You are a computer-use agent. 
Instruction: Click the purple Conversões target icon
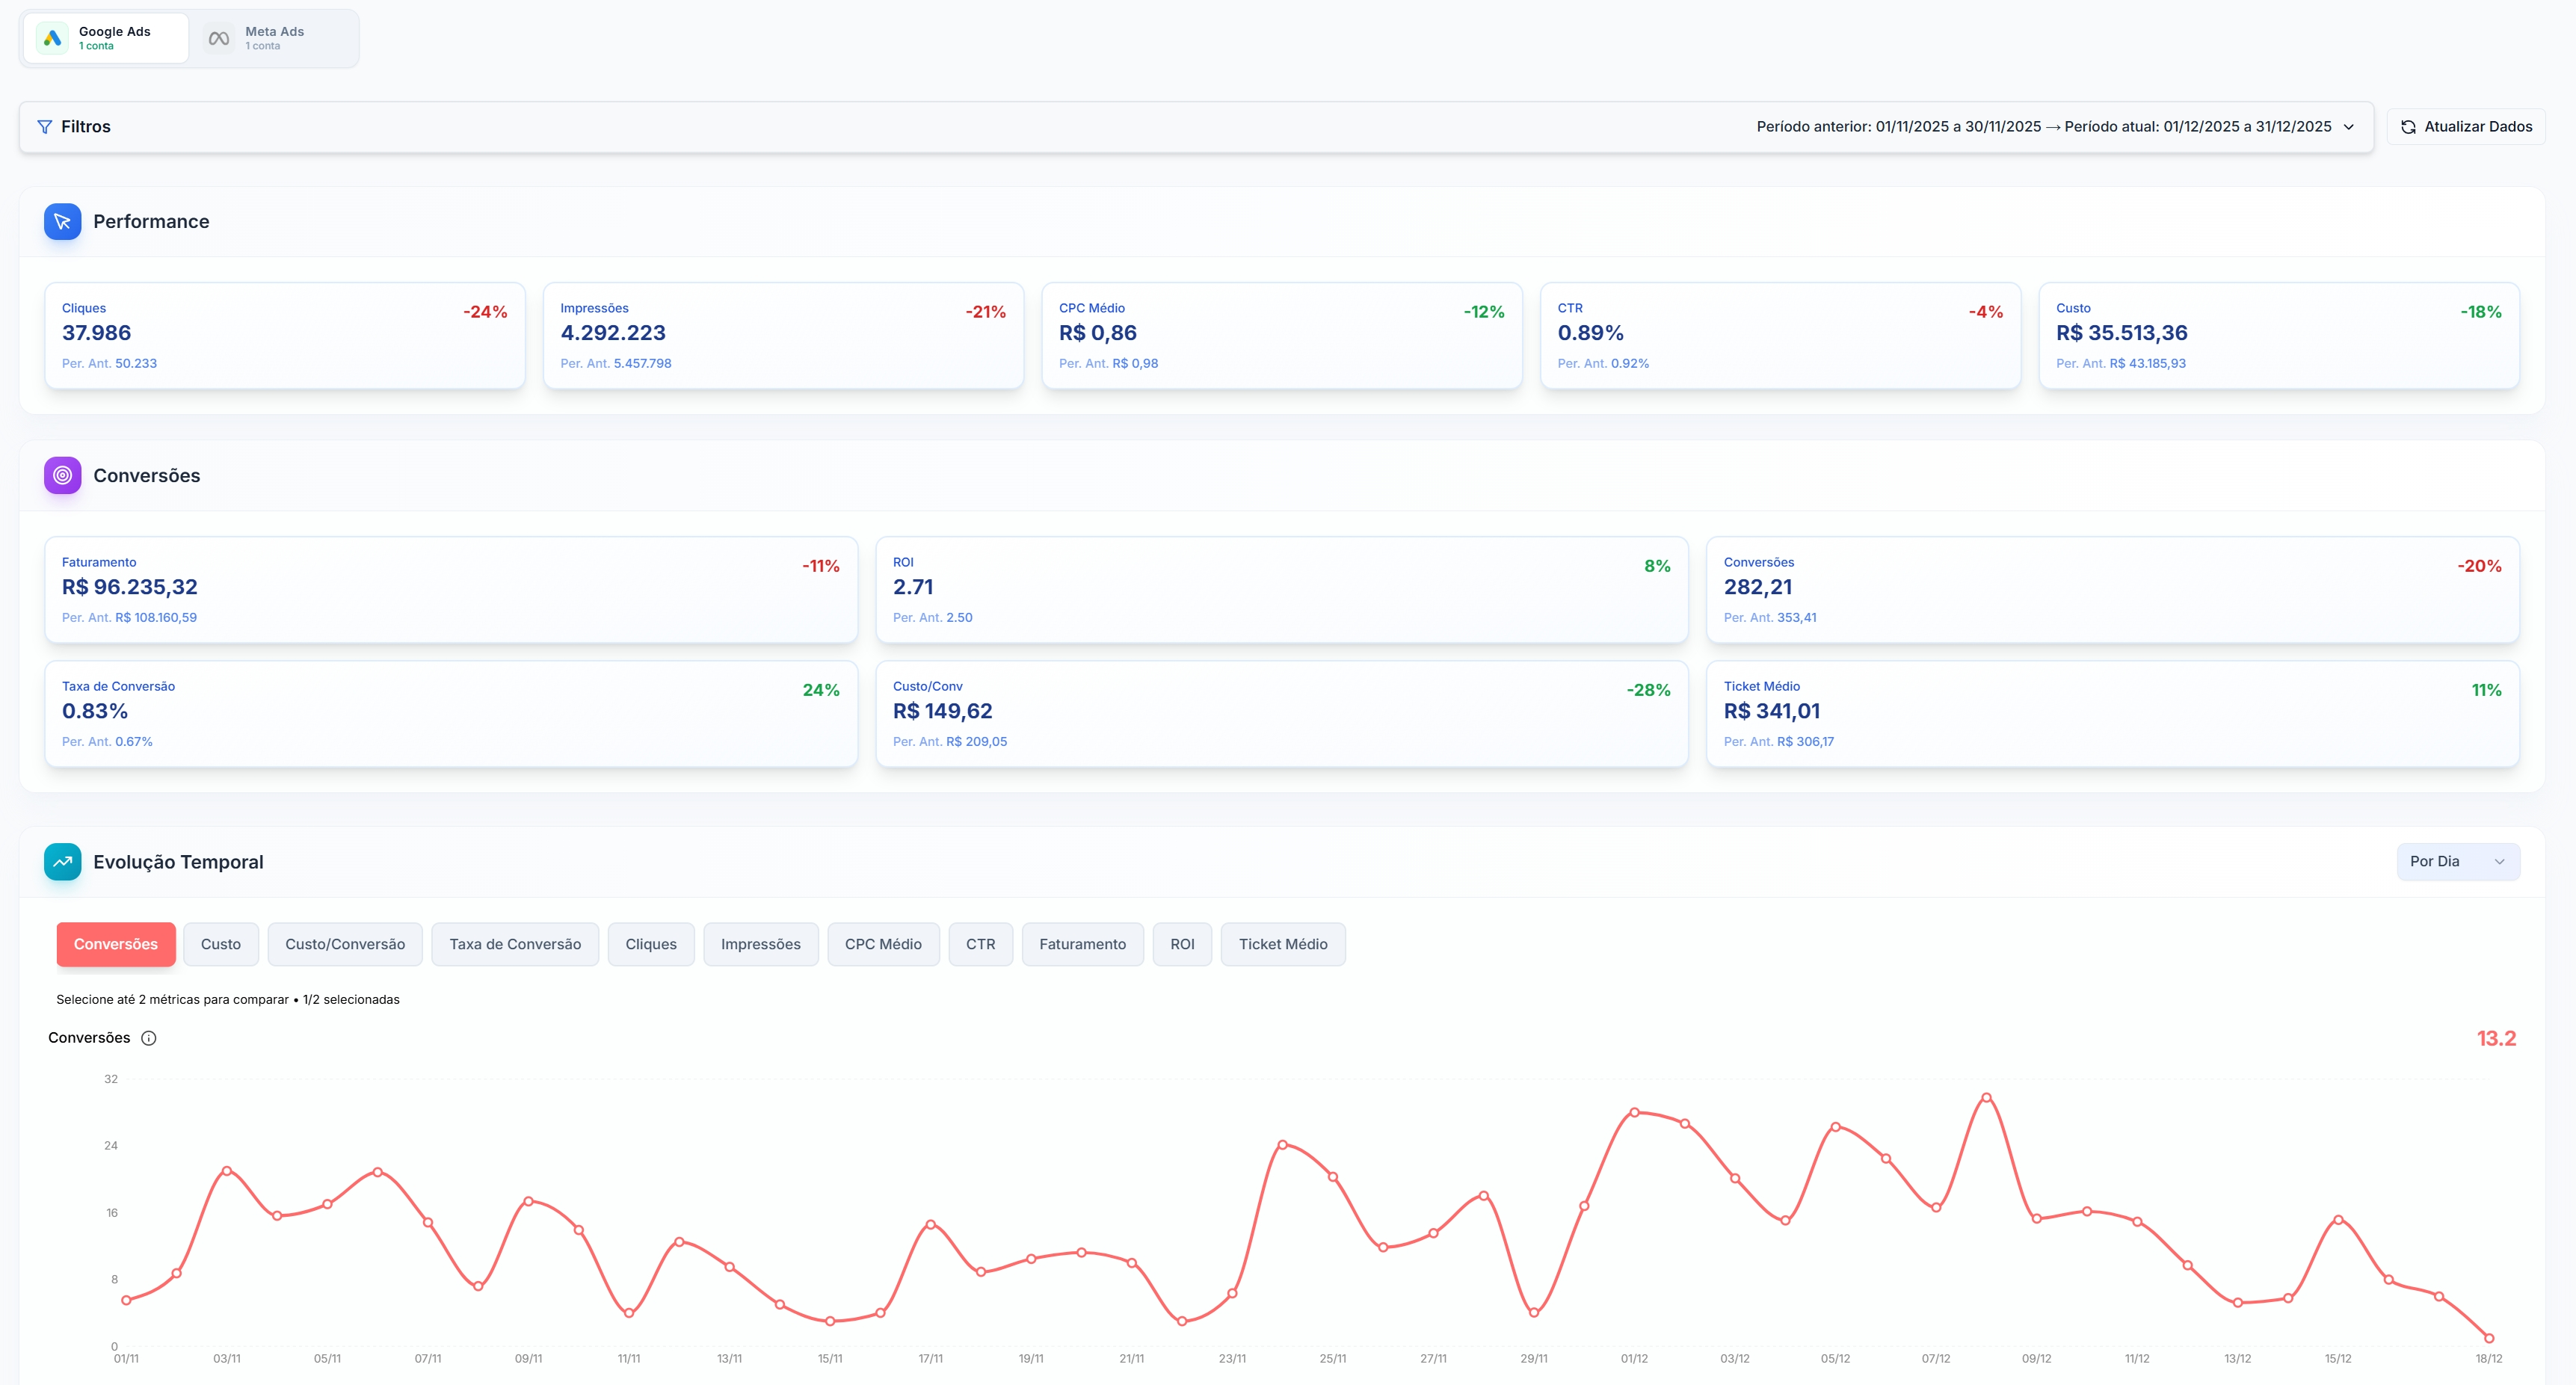click(62, 475)
